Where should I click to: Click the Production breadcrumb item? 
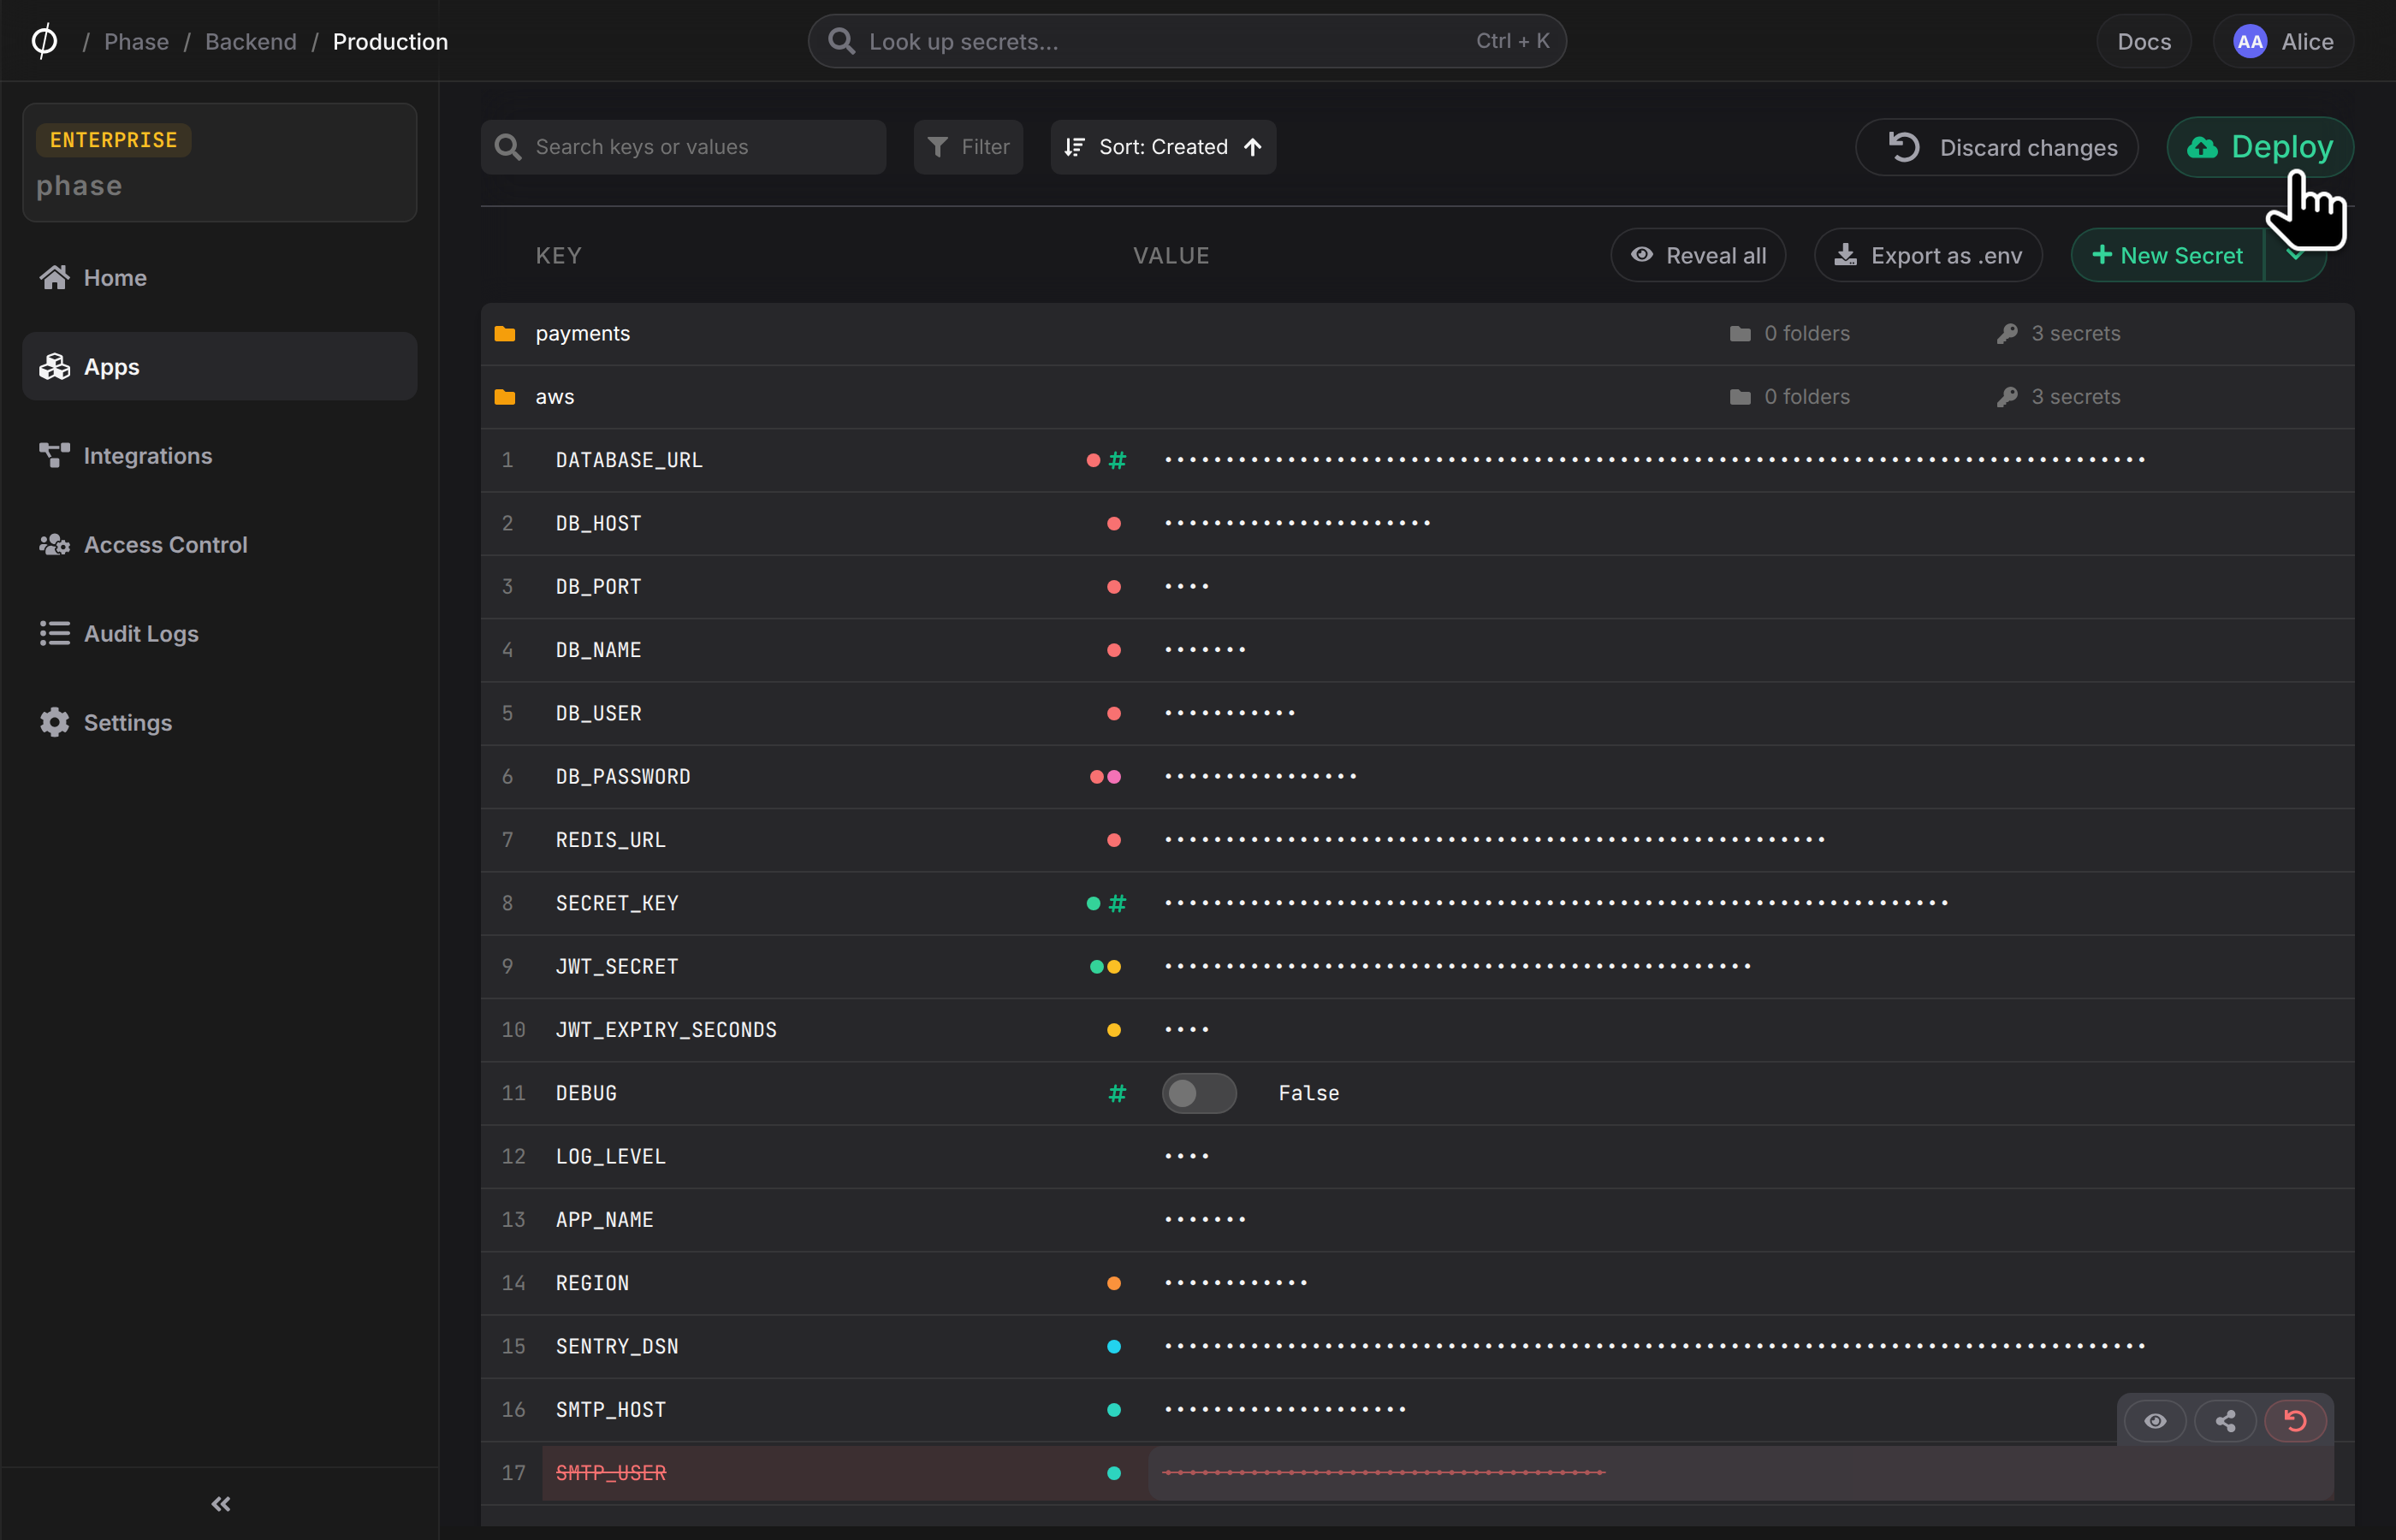390,41
